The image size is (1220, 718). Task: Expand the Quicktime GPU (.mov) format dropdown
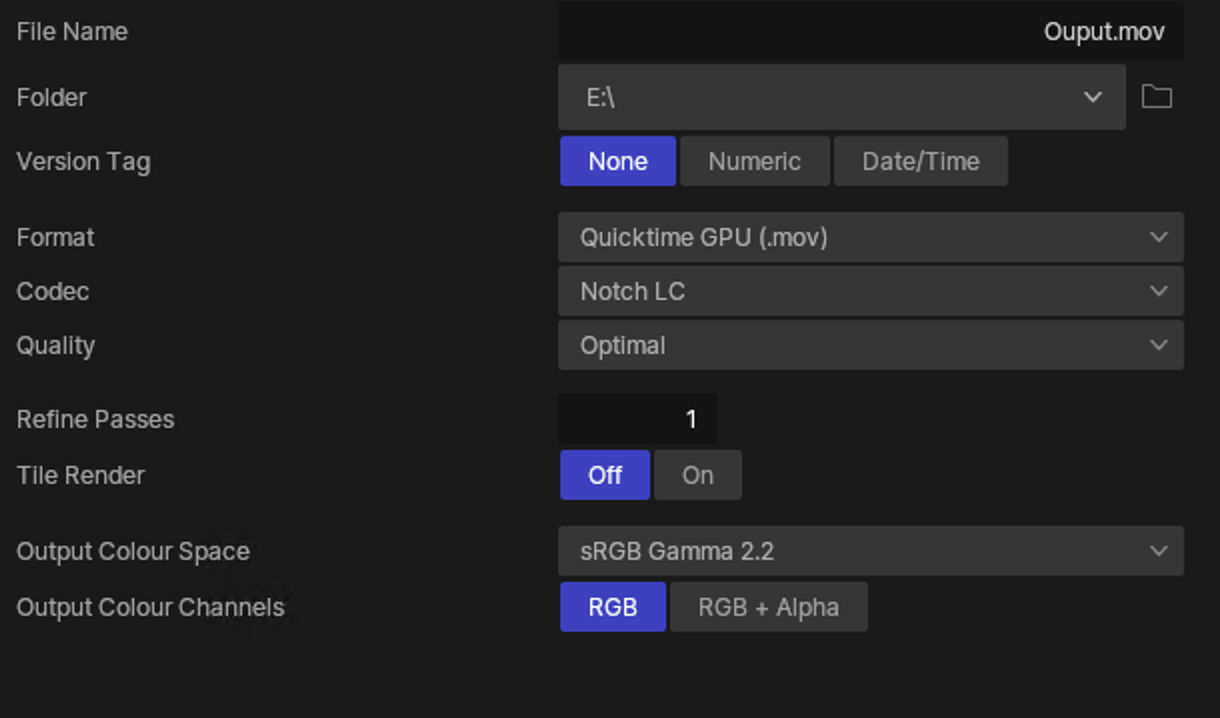click(850, 238)
